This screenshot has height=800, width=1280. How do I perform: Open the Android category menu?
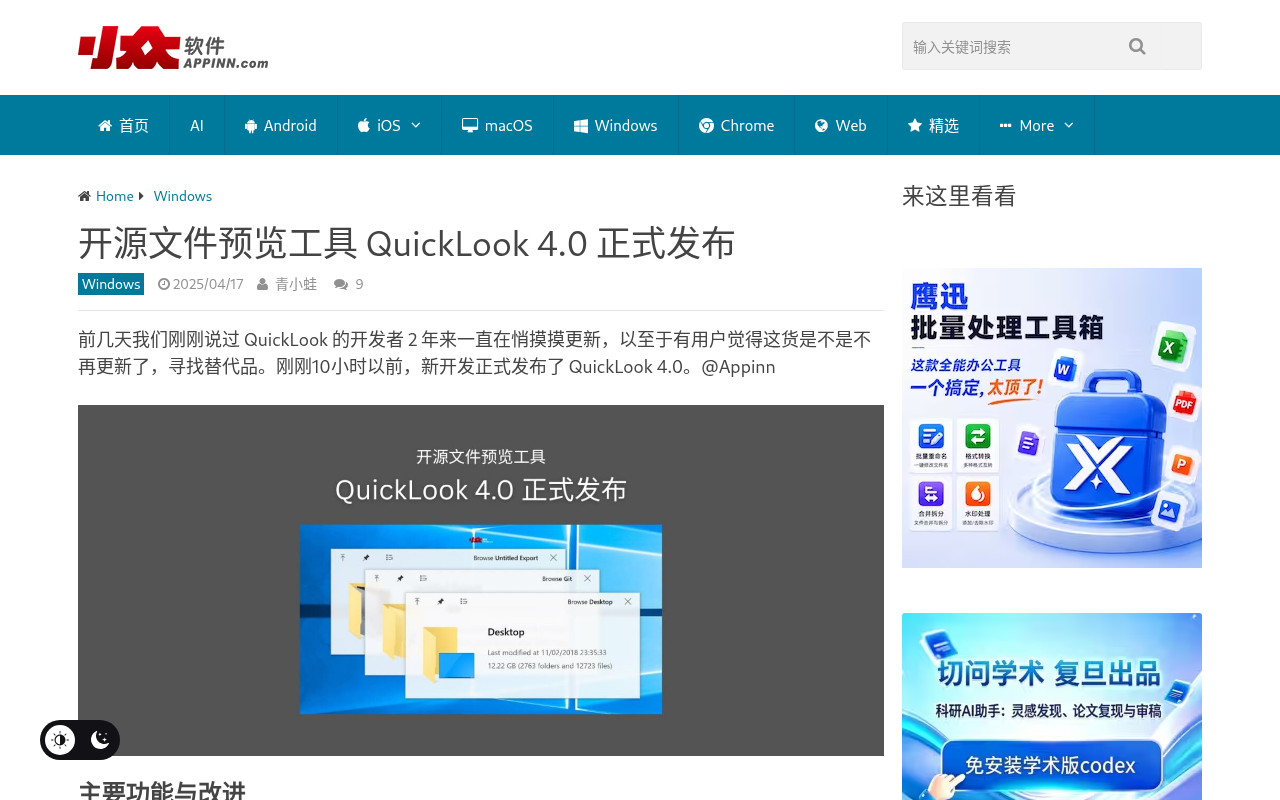click(x=281, y=125)
